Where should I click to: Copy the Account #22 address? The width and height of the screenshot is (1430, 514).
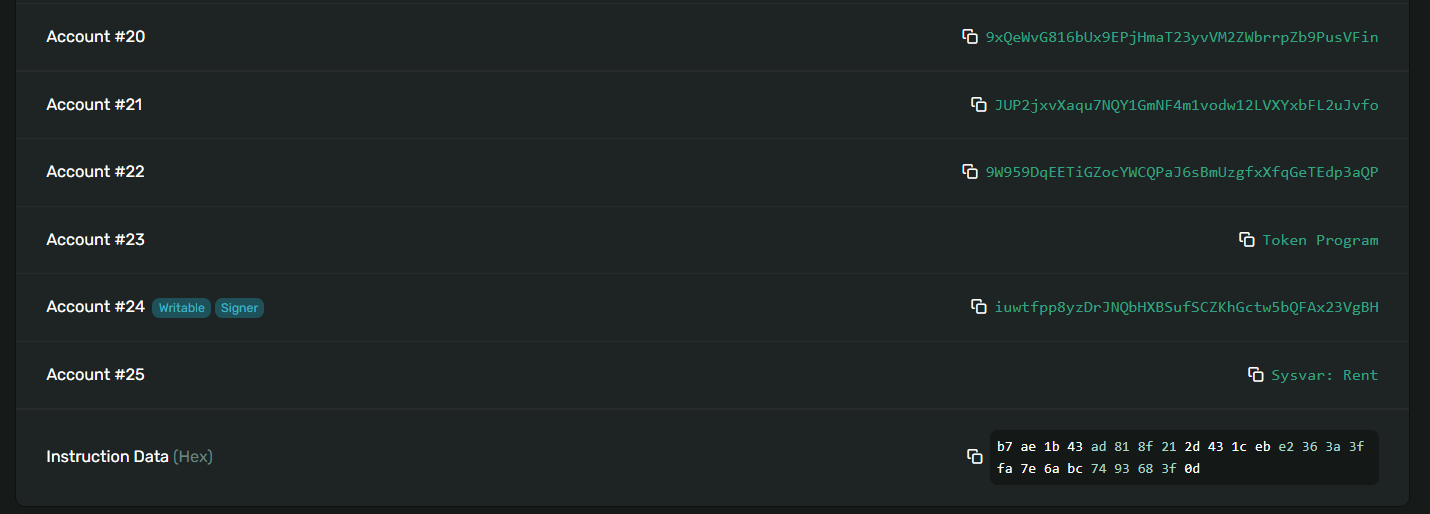click(x=969, y=172)
